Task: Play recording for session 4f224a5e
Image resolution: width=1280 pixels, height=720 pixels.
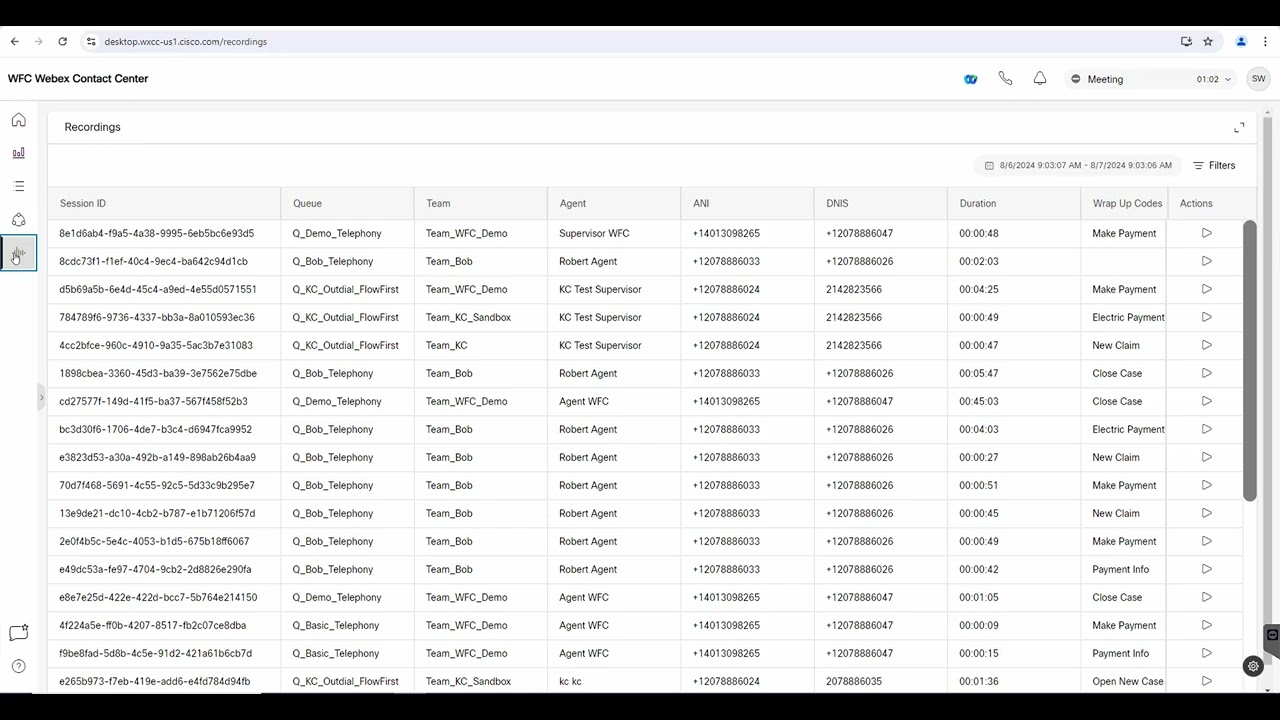Action: [1206, 625]
